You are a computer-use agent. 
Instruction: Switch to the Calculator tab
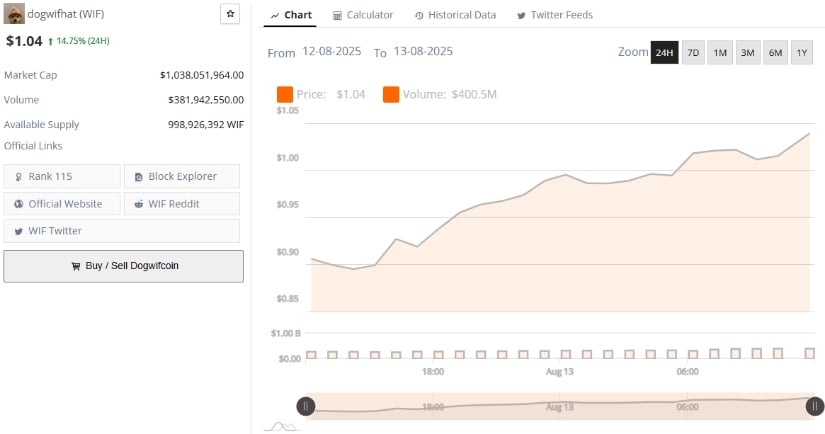click(x=363, y=15)
